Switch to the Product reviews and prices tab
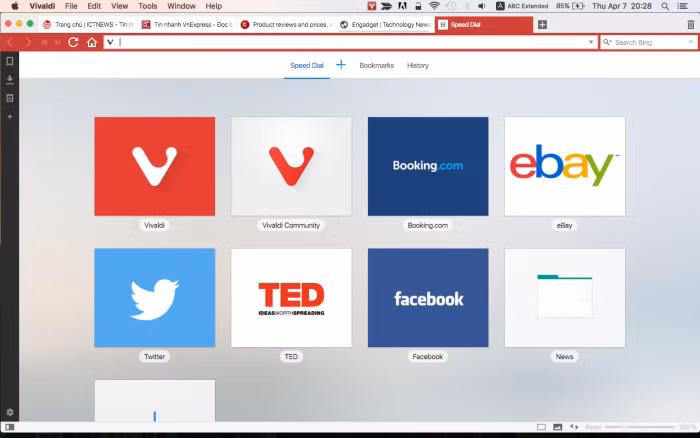This screenshot has height=438, width=700. (287, 25)
